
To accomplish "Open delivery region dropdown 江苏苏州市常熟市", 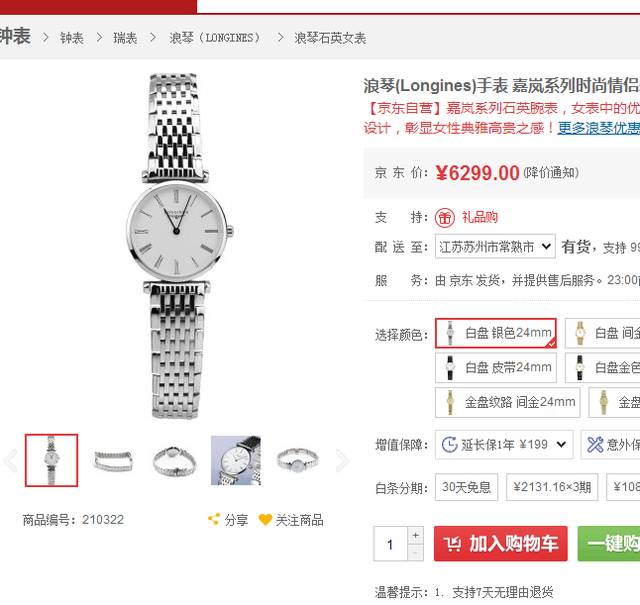I will pyautogui.click(x=495, y=247).
